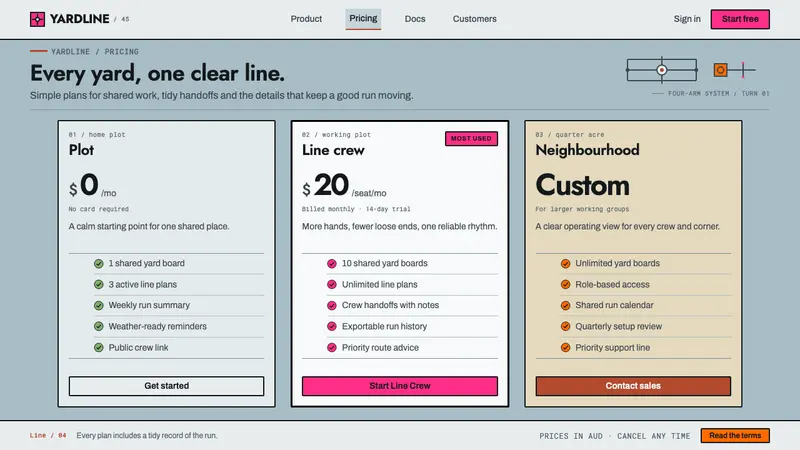Click the Contact sales button
Screen dimensions: 800x450
click(633, 386)
